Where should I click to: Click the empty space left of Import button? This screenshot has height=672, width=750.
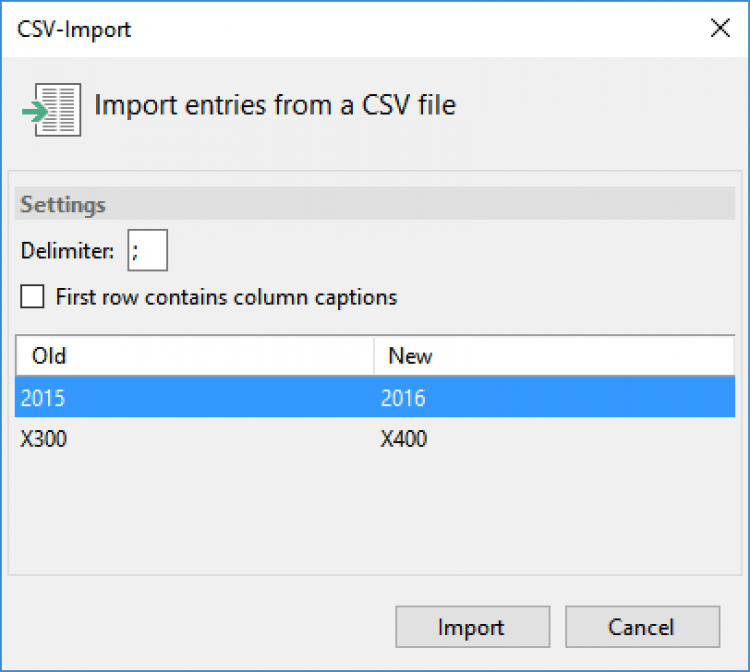(x=200, y=627)
